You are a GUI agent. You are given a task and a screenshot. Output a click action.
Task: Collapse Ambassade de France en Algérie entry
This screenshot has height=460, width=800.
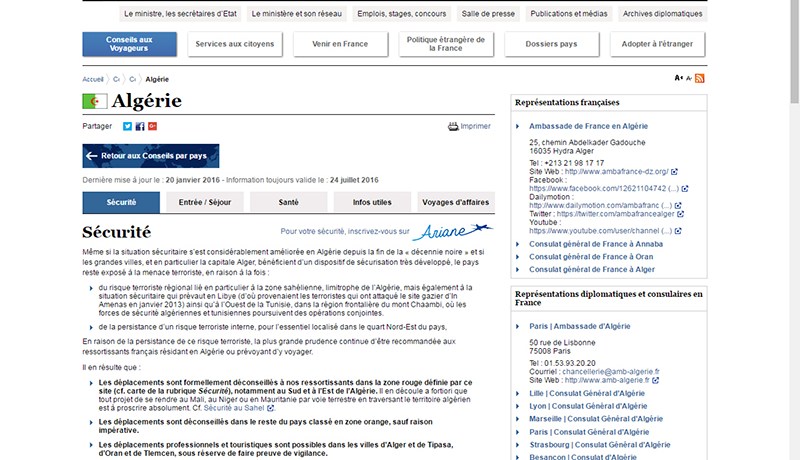[x=588, y=126]
